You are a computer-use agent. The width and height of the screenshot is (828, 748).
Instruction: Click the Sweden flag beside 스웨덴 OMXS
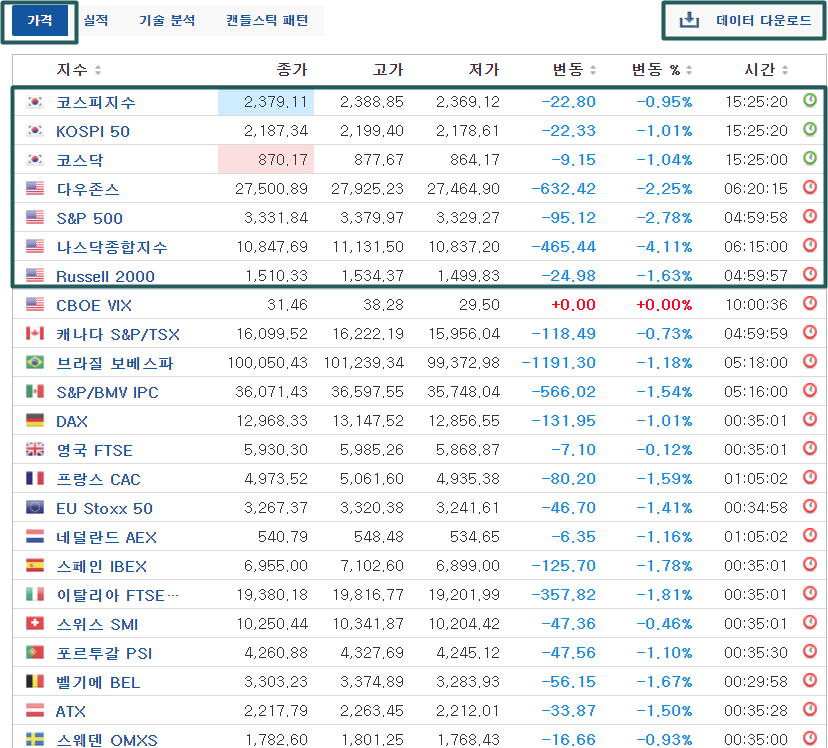(35, 739)
